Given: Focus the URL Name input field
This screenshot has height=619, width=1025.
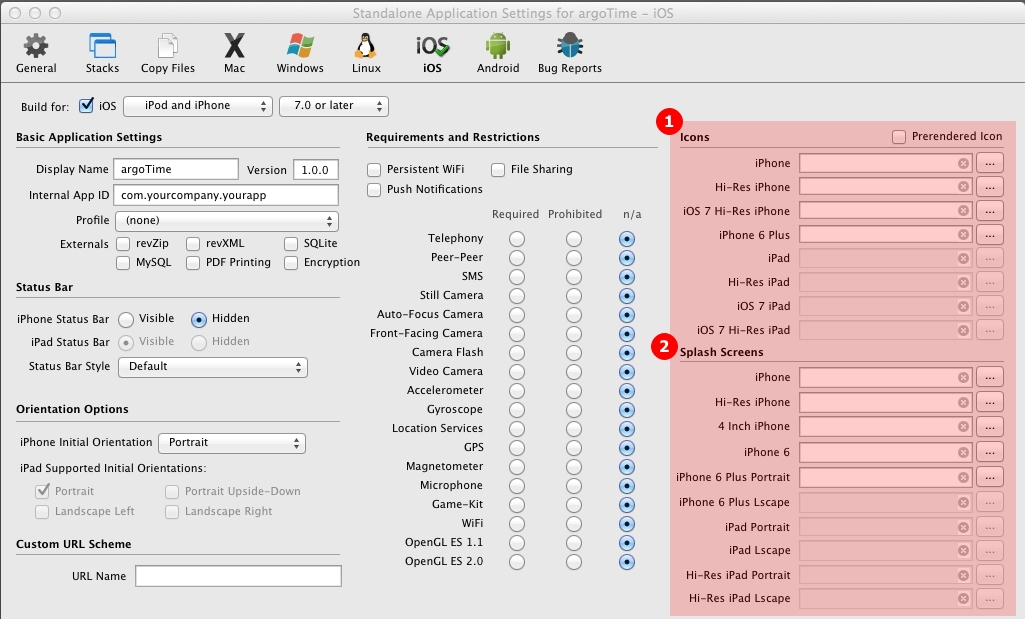Looking at the screenshot, I should click(x=239, y=577).
